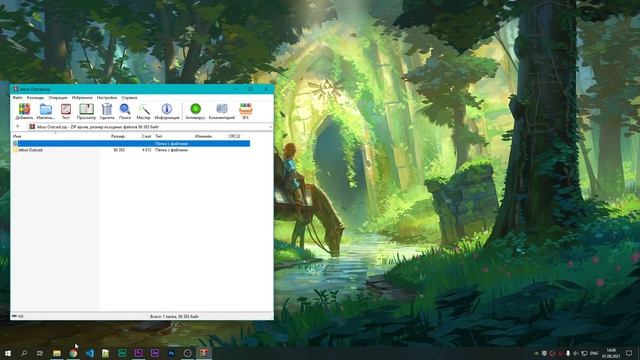The height and width of the screenshot is (360, 640).
Task: Click the Добавить (Add) toolbar icon
Action: click(24, 111)
